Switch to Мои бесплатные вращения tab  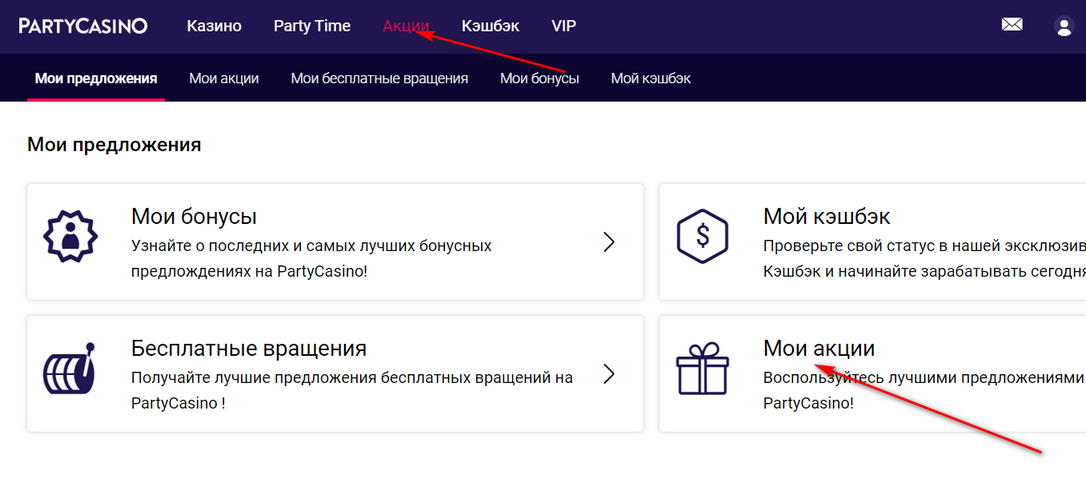click(x=380, y=78)
